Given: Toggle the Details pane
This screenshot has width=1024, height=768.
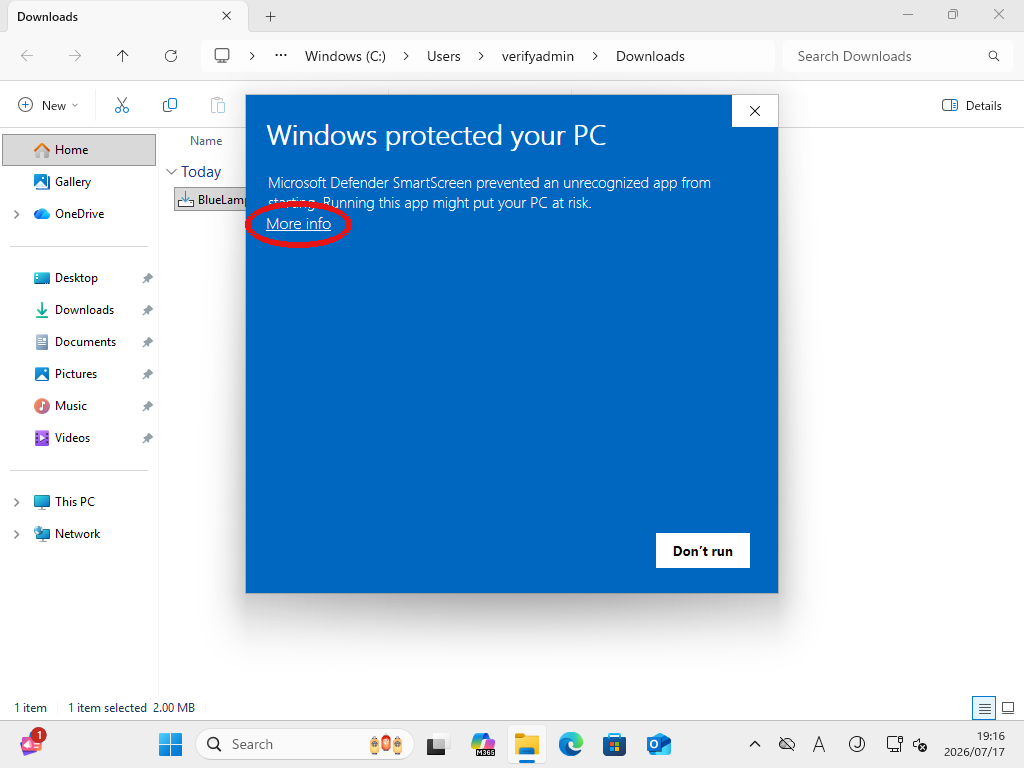Looking at the screenshot, I should [x=972, y=105].
